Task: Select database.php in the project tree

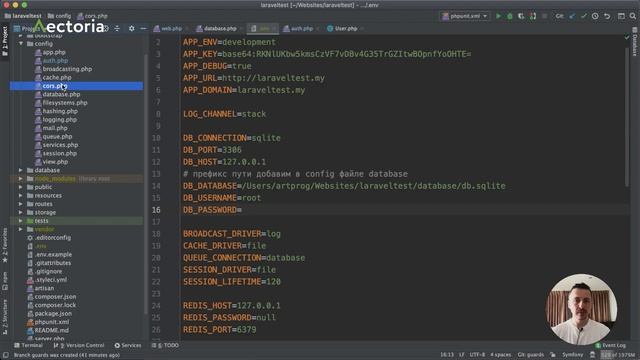Action: [x=61, y=94]
